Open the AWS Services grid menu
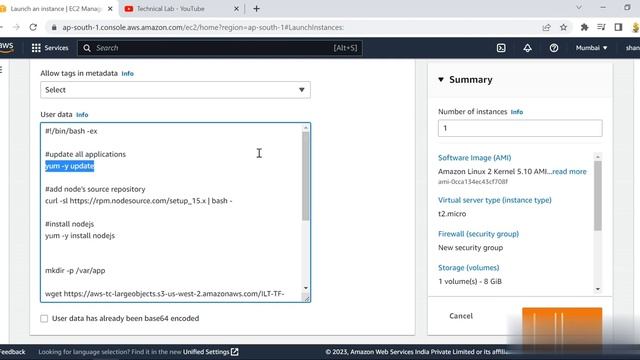 [50, 48]
